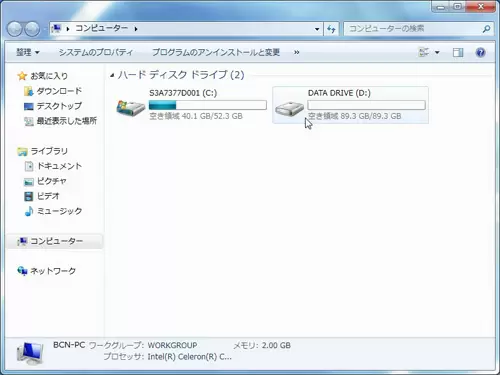
Task: Open the 整理 dropdown menu
Action: [28, 52]
